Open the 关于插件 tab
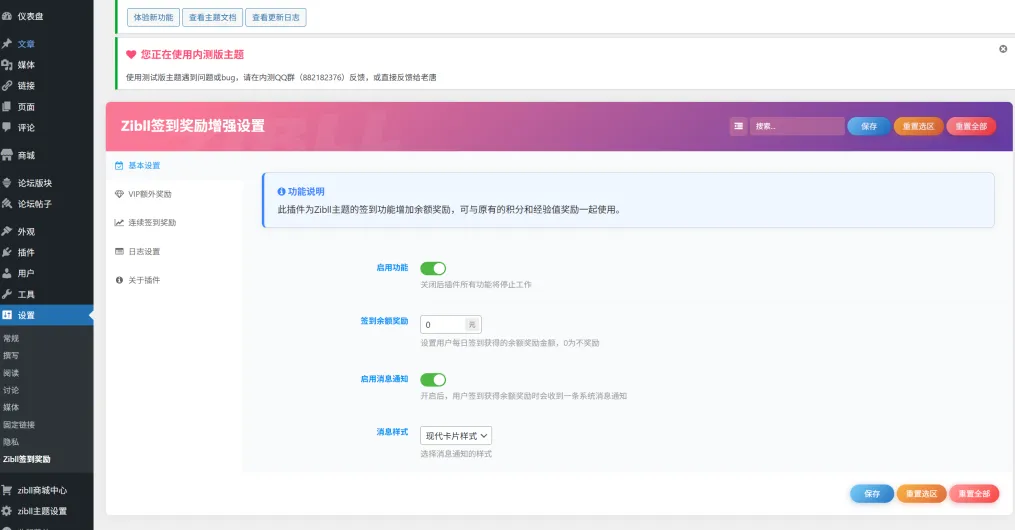 (x=173, y=280)
